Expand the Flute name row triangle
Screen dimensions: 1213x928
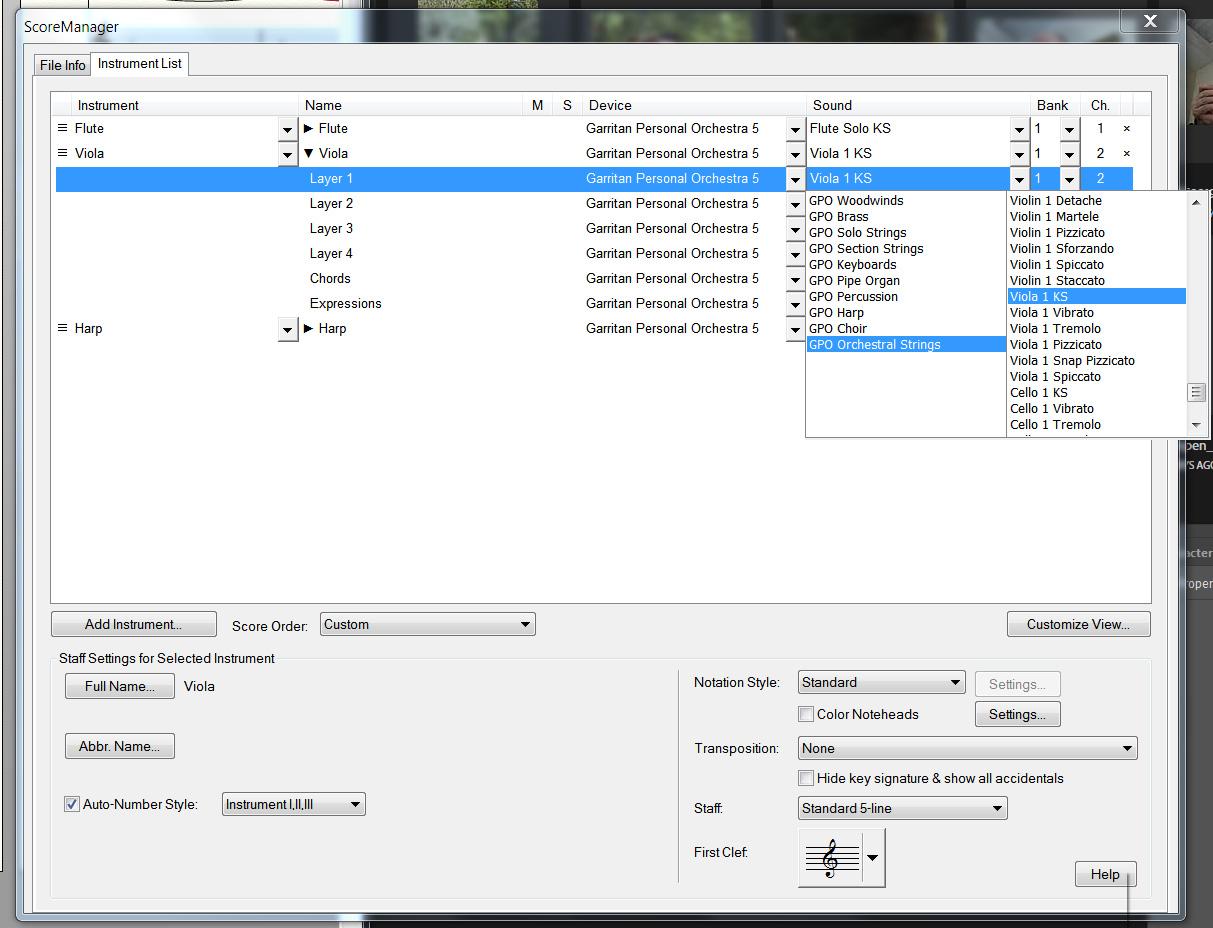[309, 129]
